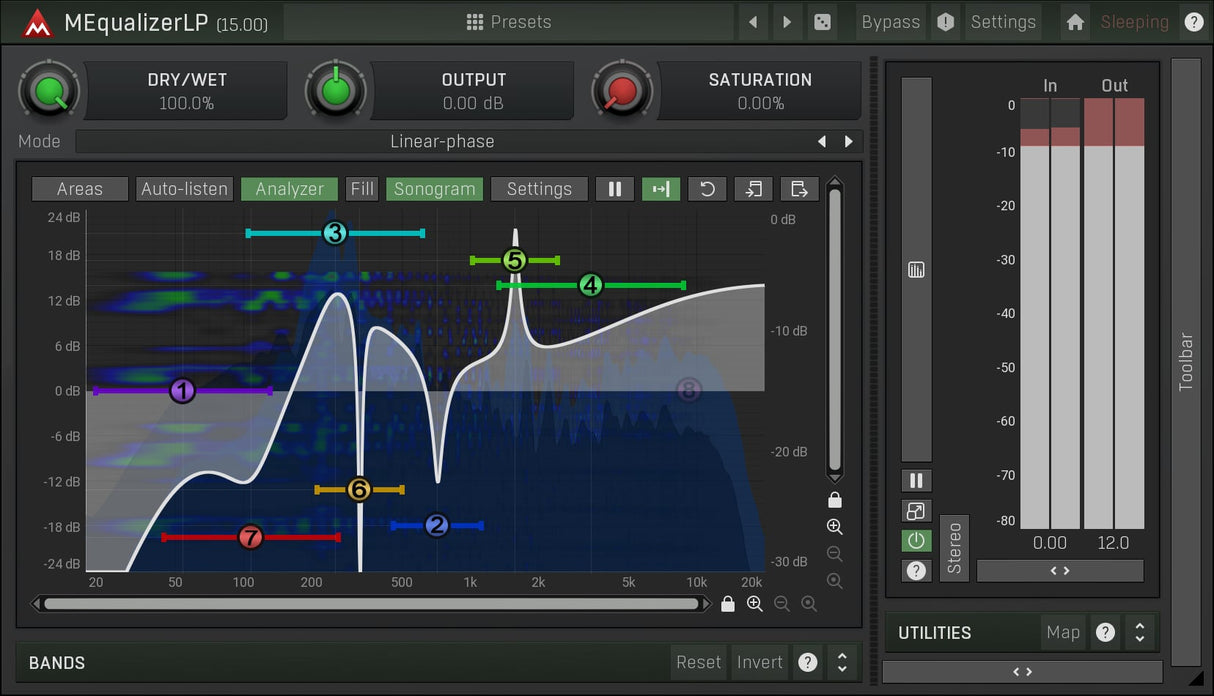Click the horizontal axis lock icon
Viewport: 1214px width, 696px height.
[728, 604]
